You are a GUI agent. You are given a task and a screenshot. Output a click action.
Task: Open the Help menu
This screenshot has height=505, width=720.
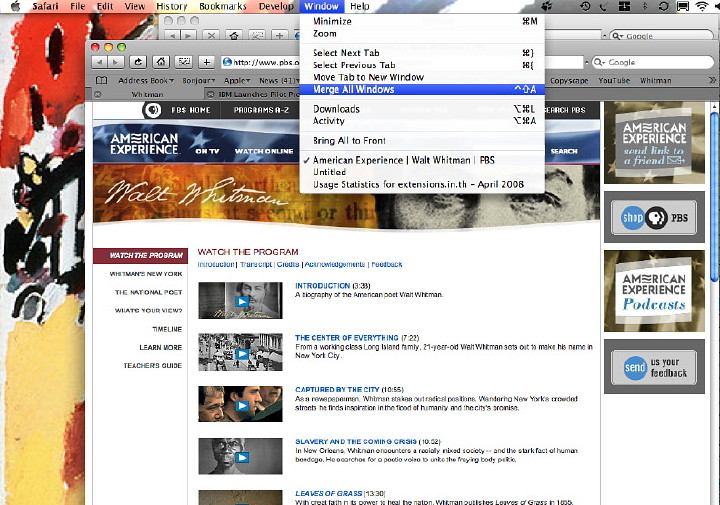point(360,6)
